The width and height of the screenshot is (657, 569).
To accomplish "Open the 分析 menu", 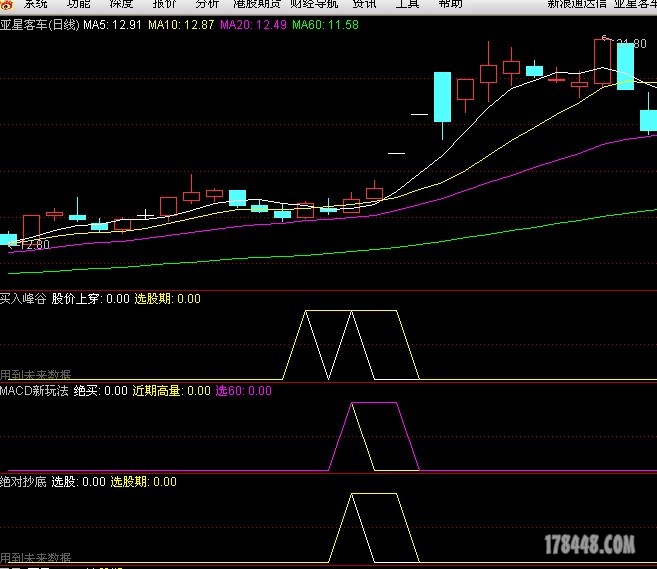I will [x=207, y=4].
